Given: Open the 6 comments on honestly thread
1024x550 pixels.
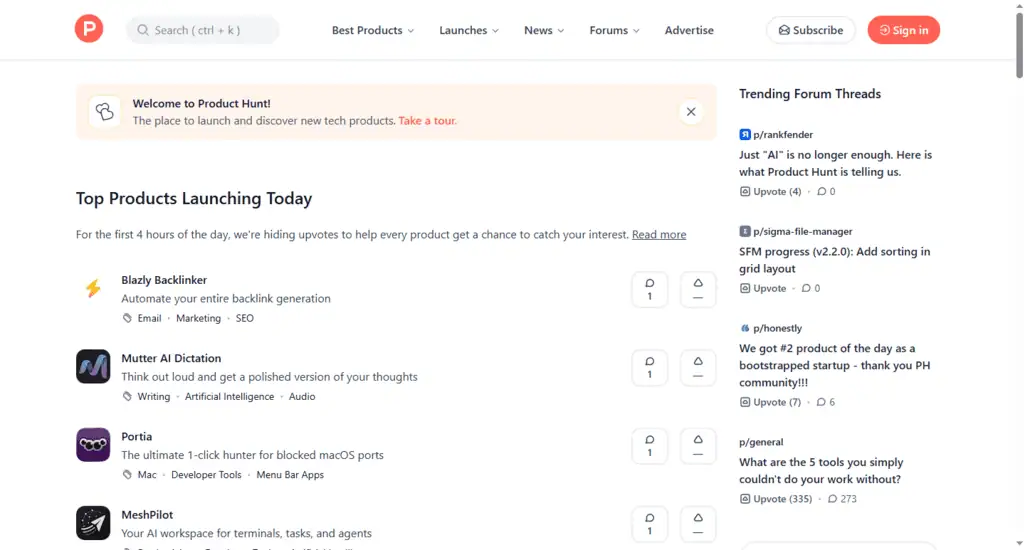Looking at the screenshot, I should [x=825, y=402].
